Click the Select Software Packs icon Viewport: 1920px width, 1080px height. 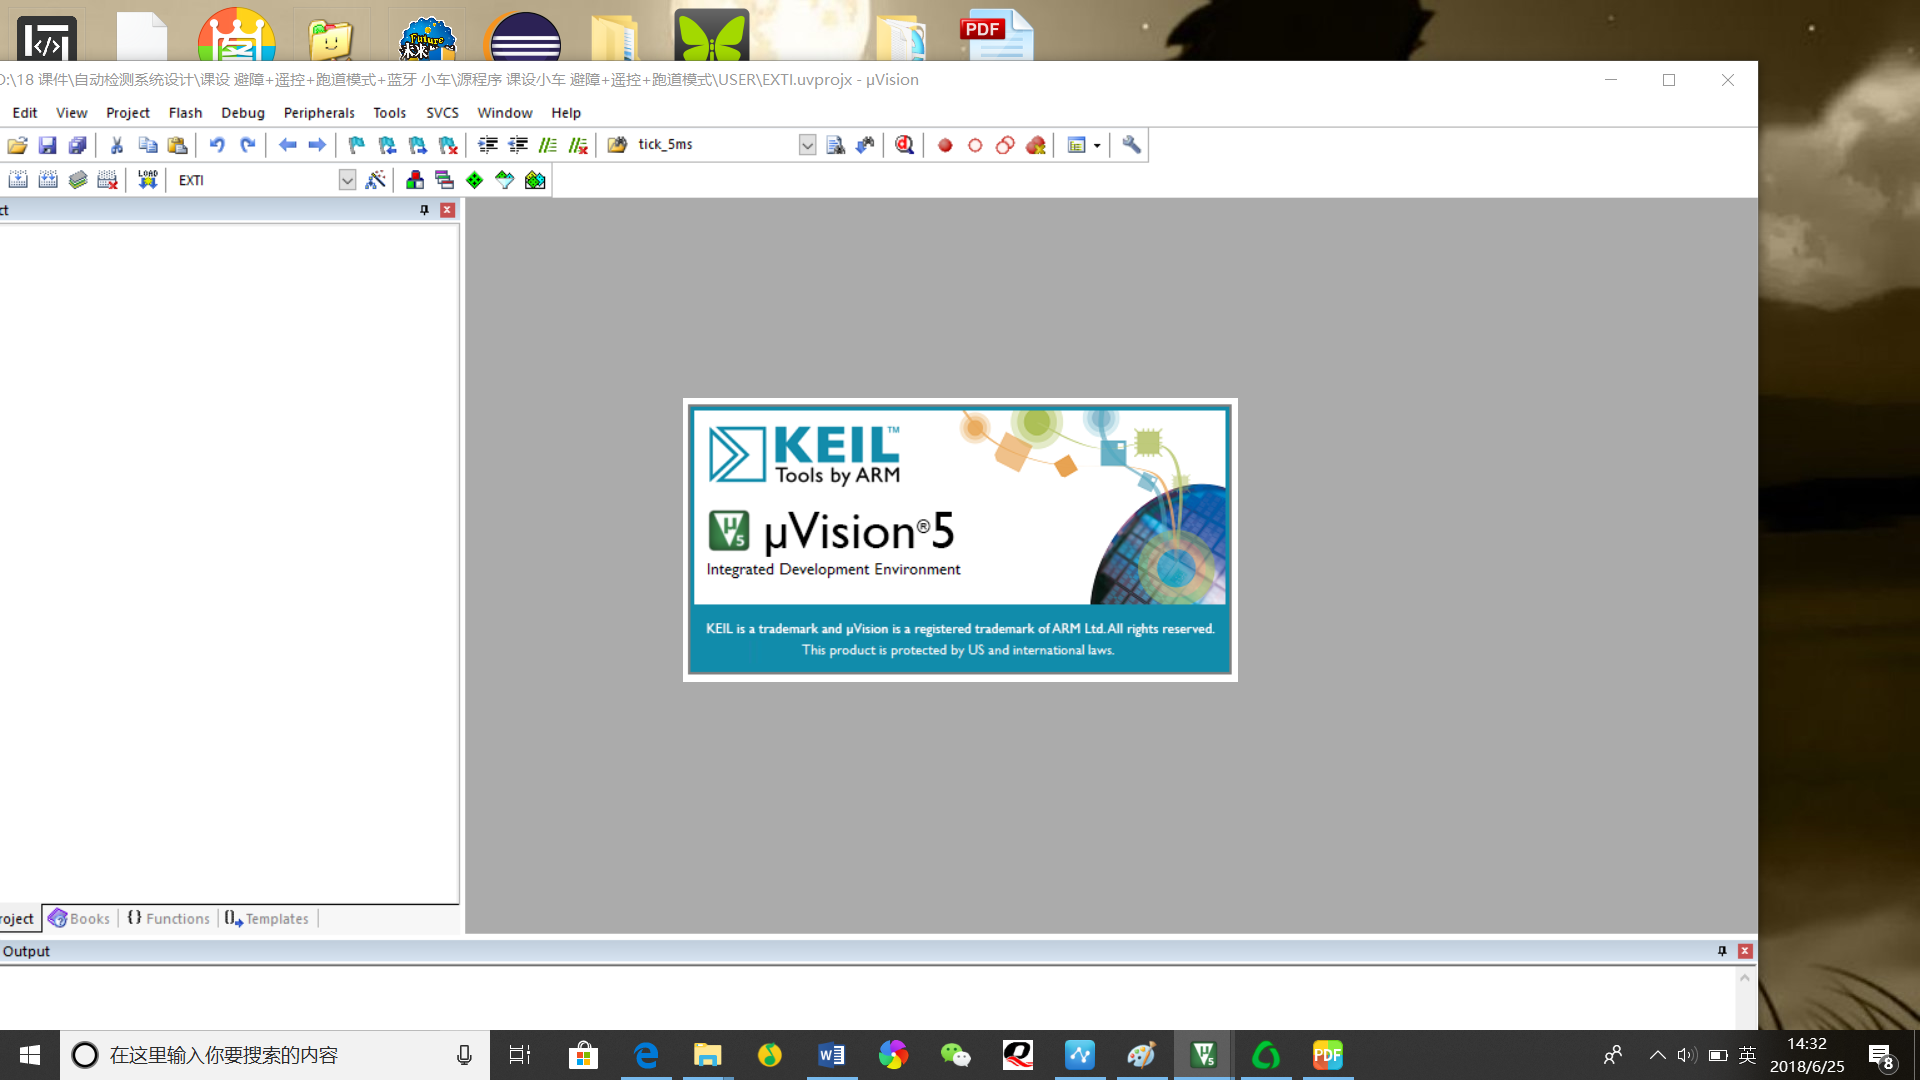505,180
